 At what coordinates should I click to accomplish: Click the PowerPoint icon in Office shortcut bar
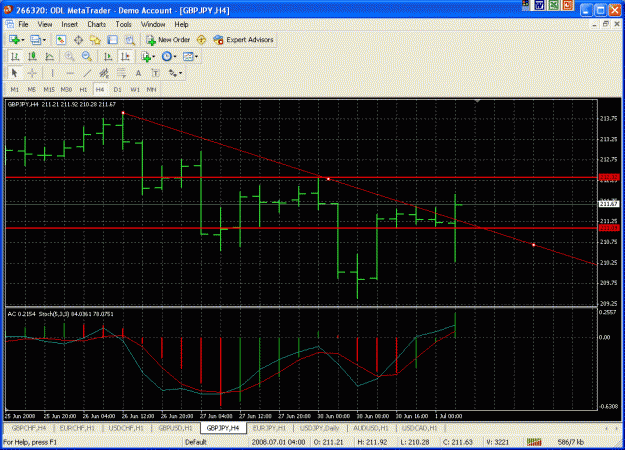point(568,5)
